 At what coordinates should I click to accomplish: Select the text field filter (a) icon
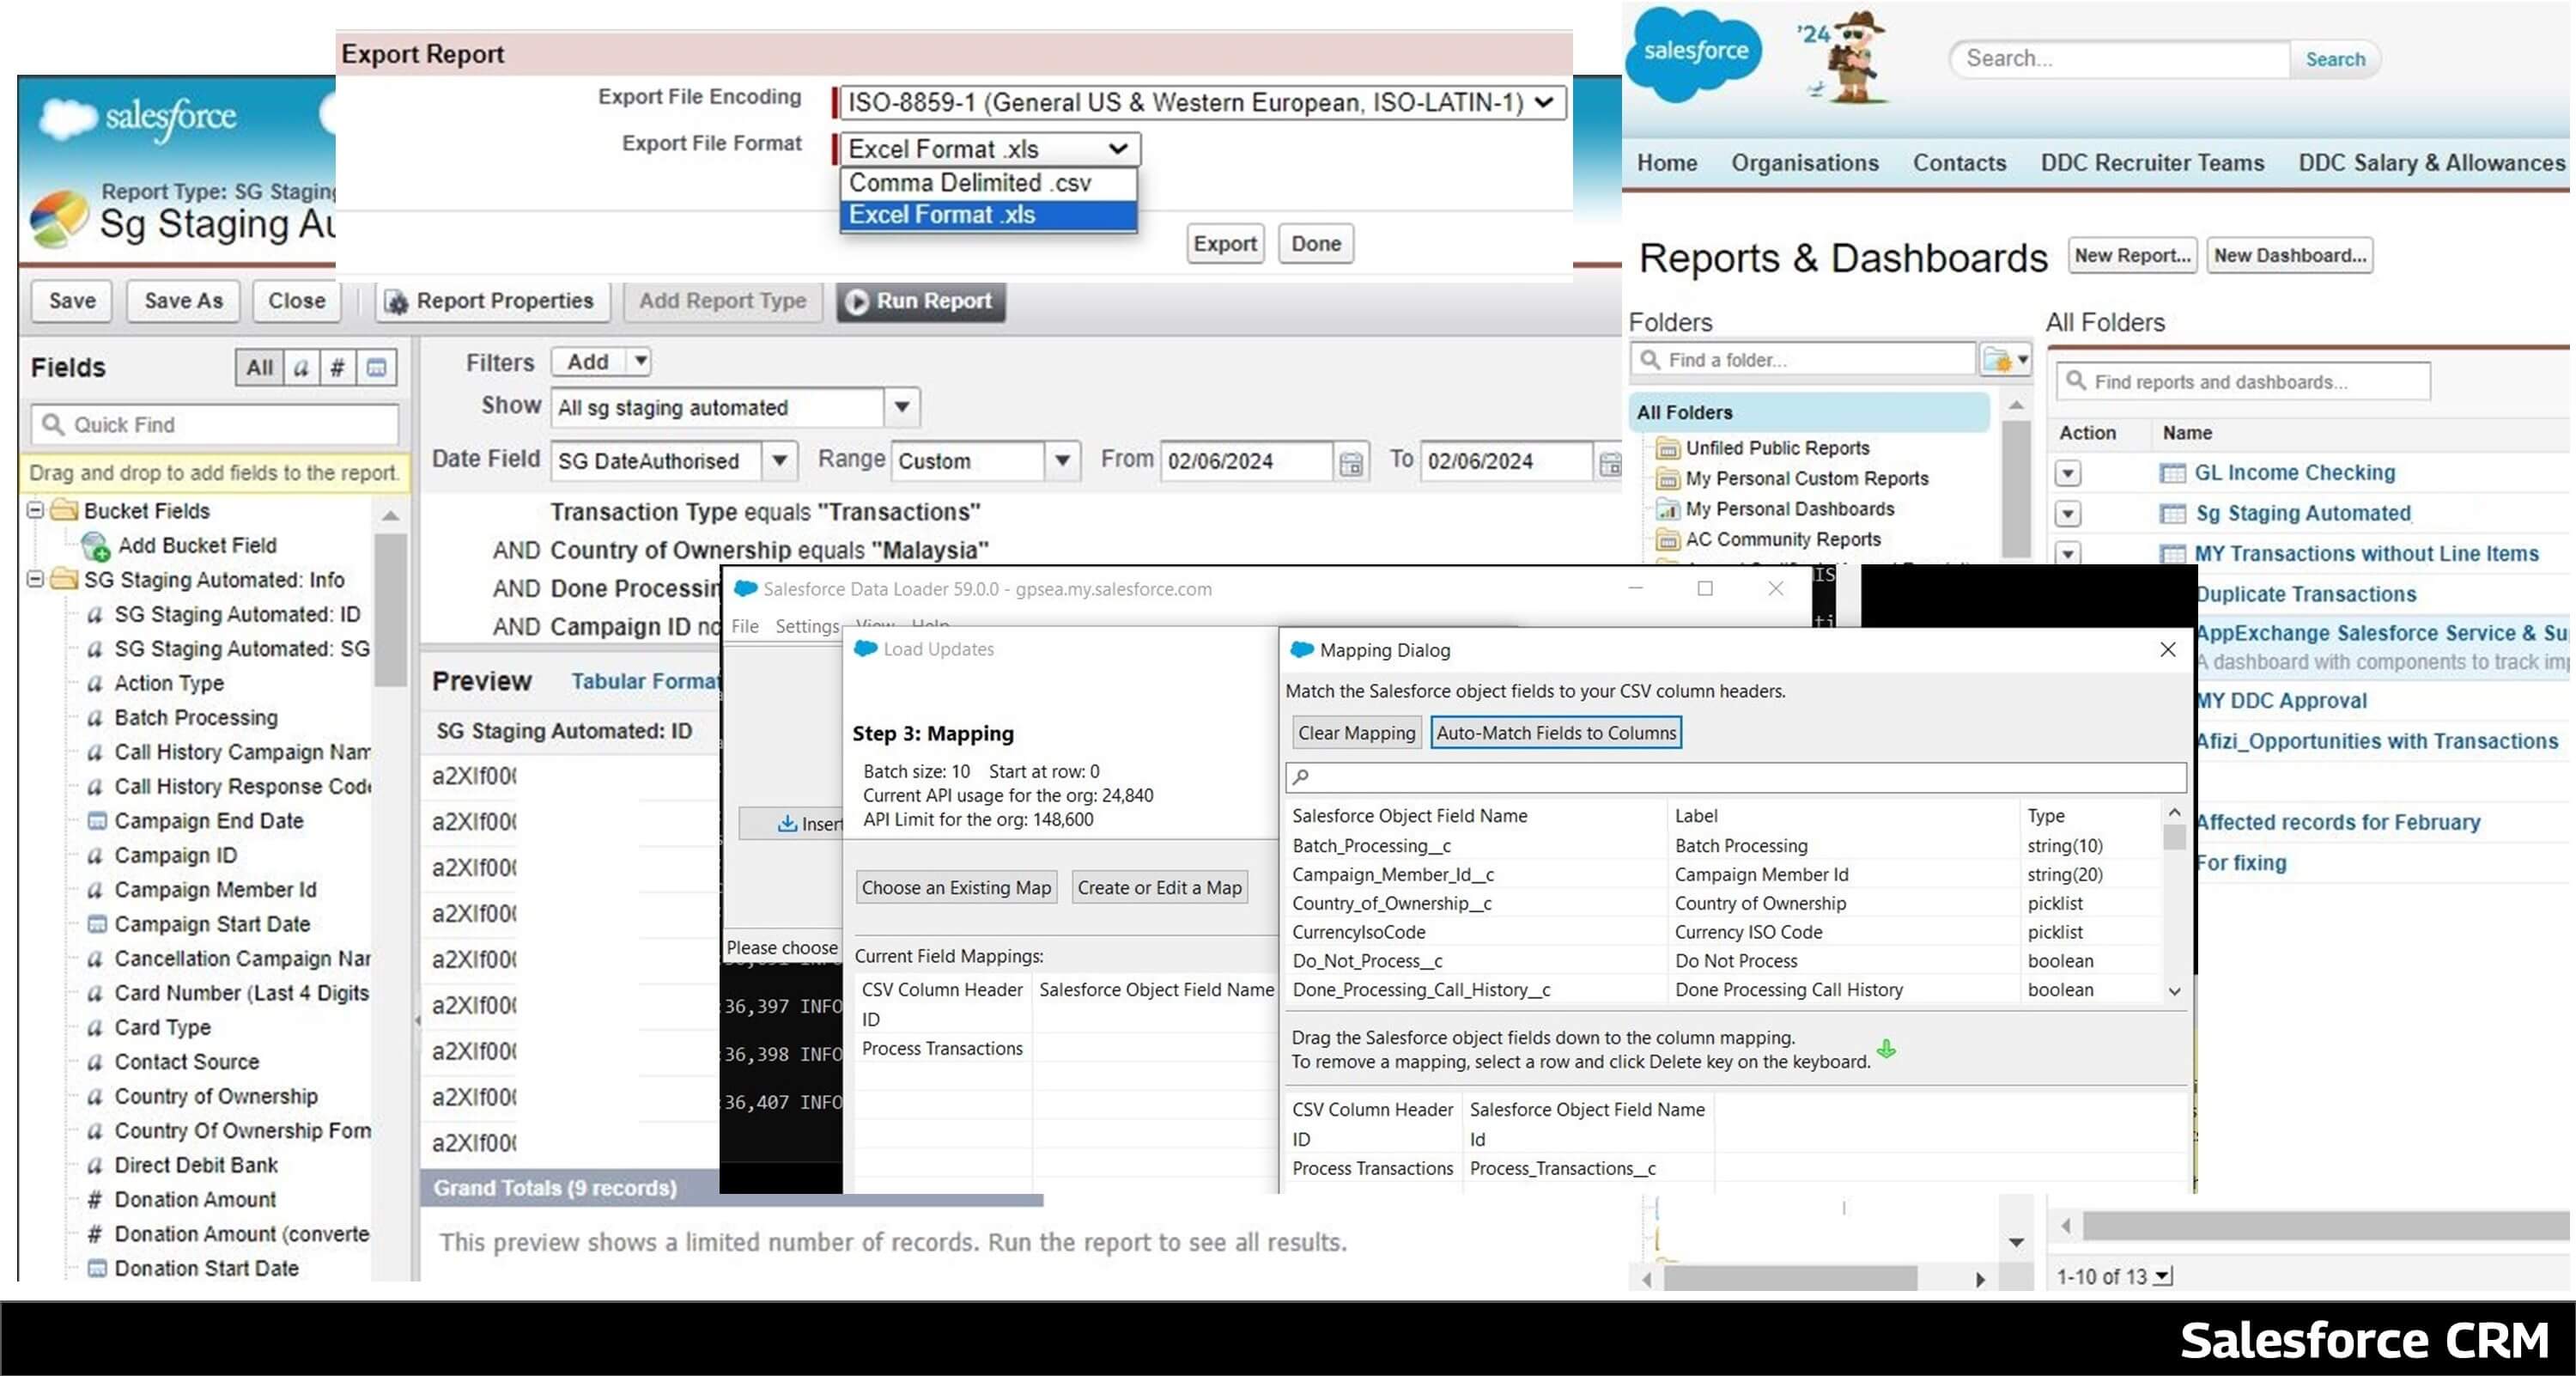click(x=301, y=367)
